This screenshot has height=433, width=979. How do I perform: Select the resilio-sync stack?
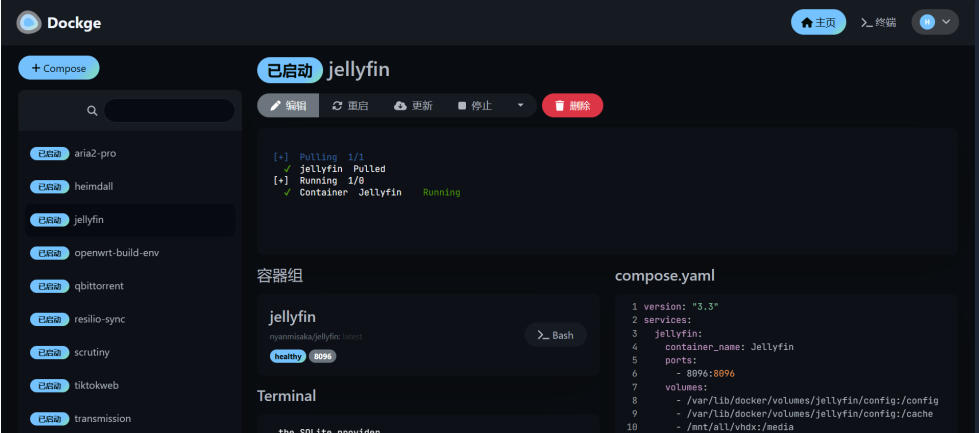[130, 319]
